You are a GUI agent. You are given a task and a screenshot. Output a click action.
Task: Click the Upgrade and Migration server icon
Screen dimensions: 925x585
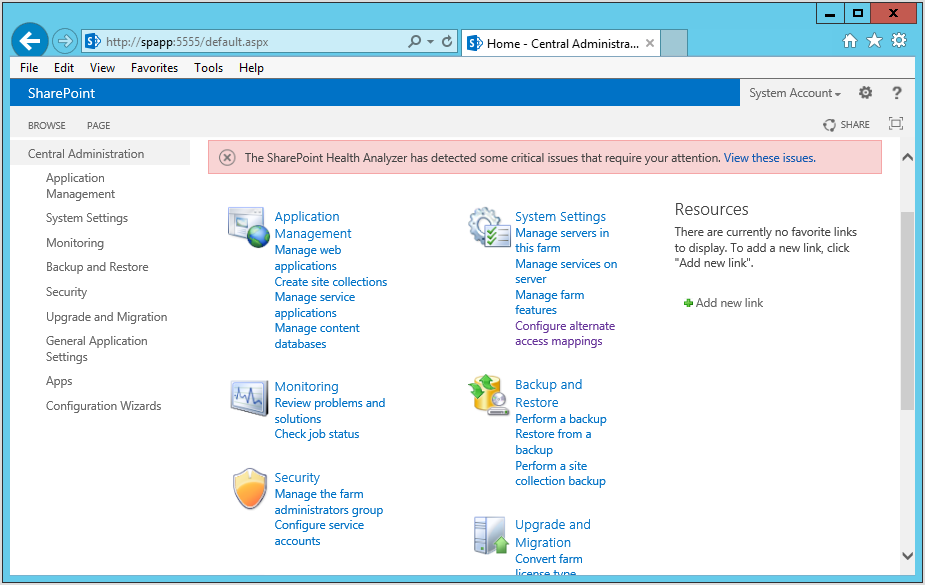click(491, 535)
